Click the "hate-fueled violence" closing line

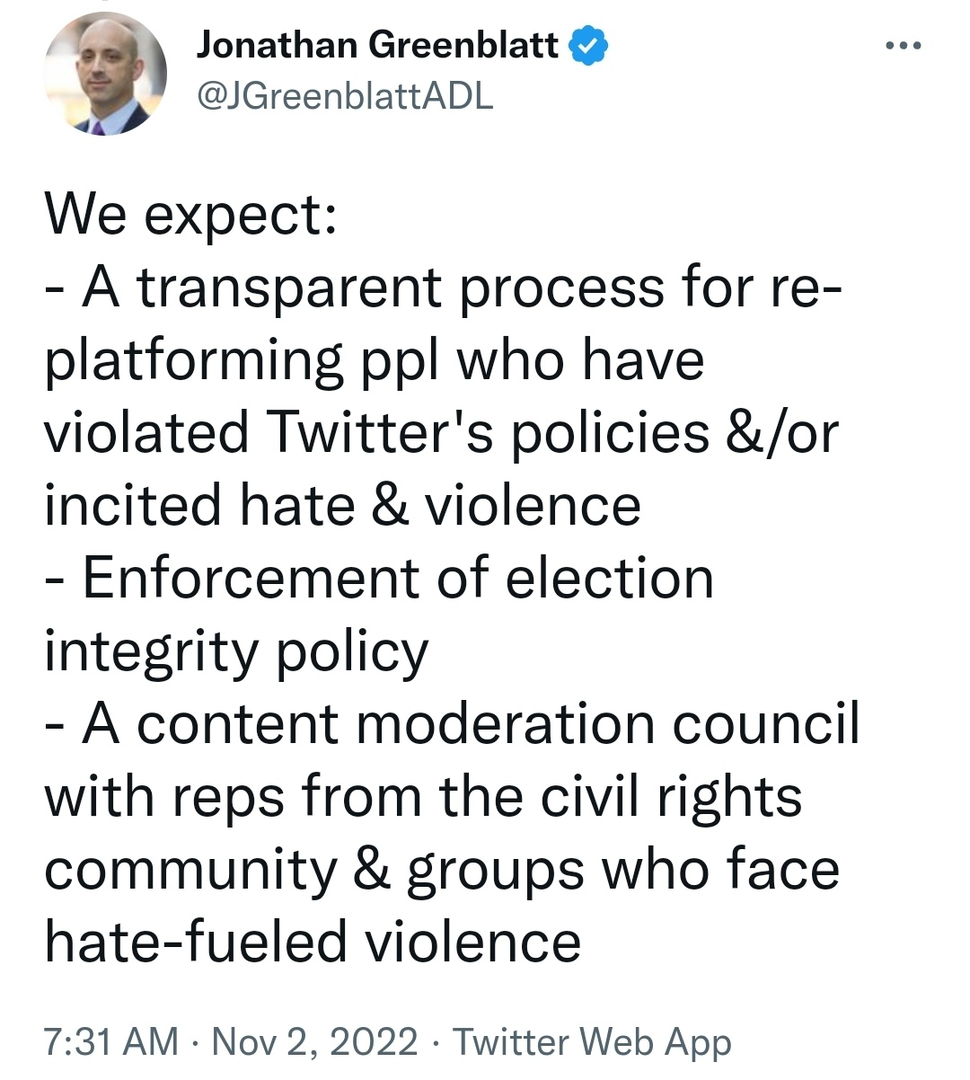[x=312, y=940]
